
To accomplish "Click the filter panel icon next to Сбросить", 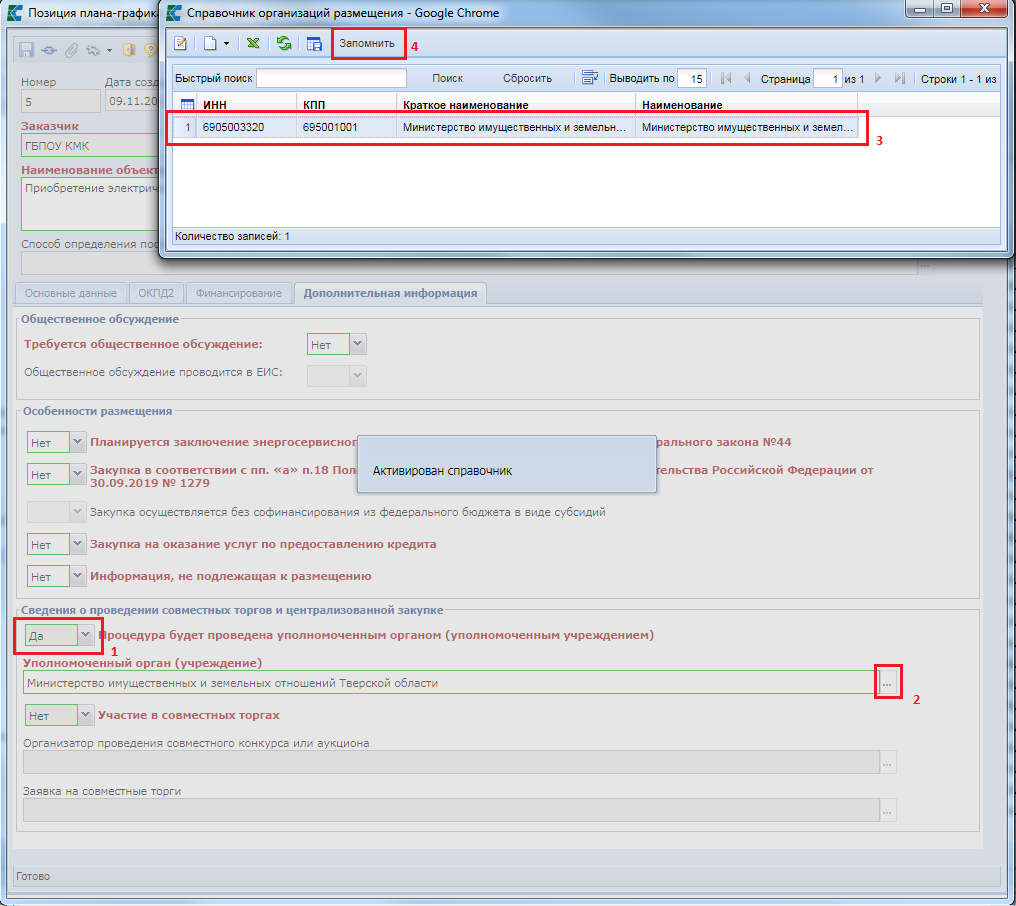I will (589, 78).
